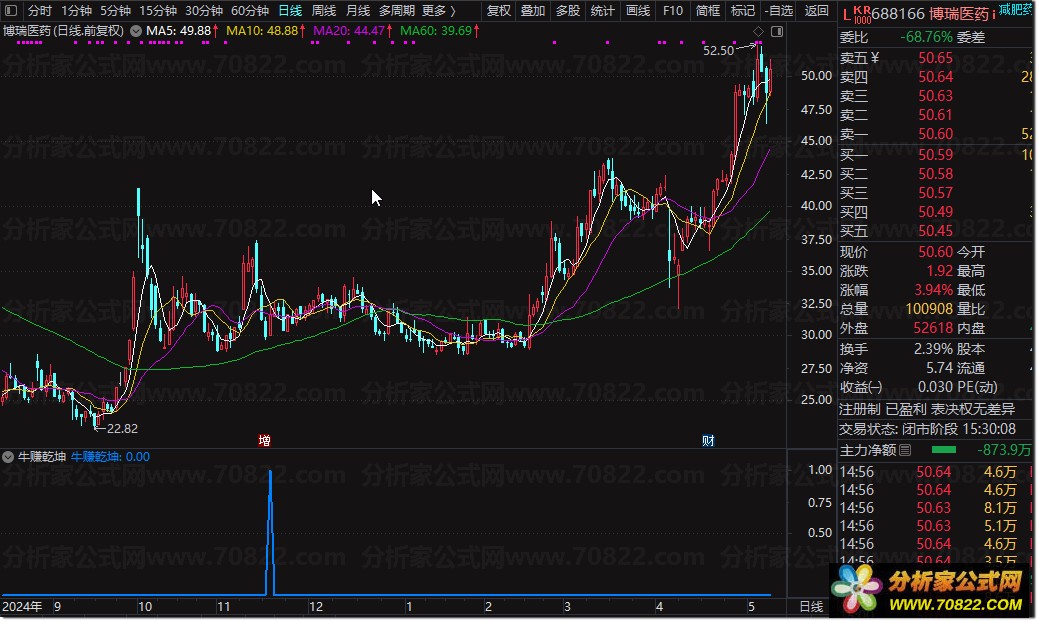
Task: Switch to 月线 monthly period
Action: click(x=358, y=11)
